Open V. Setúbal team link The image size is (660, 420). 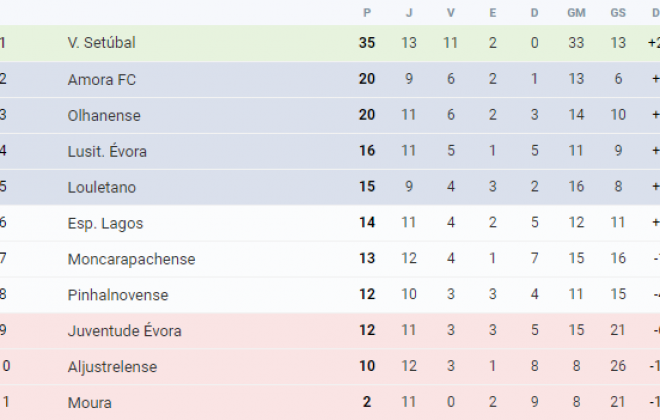click(x=101, y=43)
